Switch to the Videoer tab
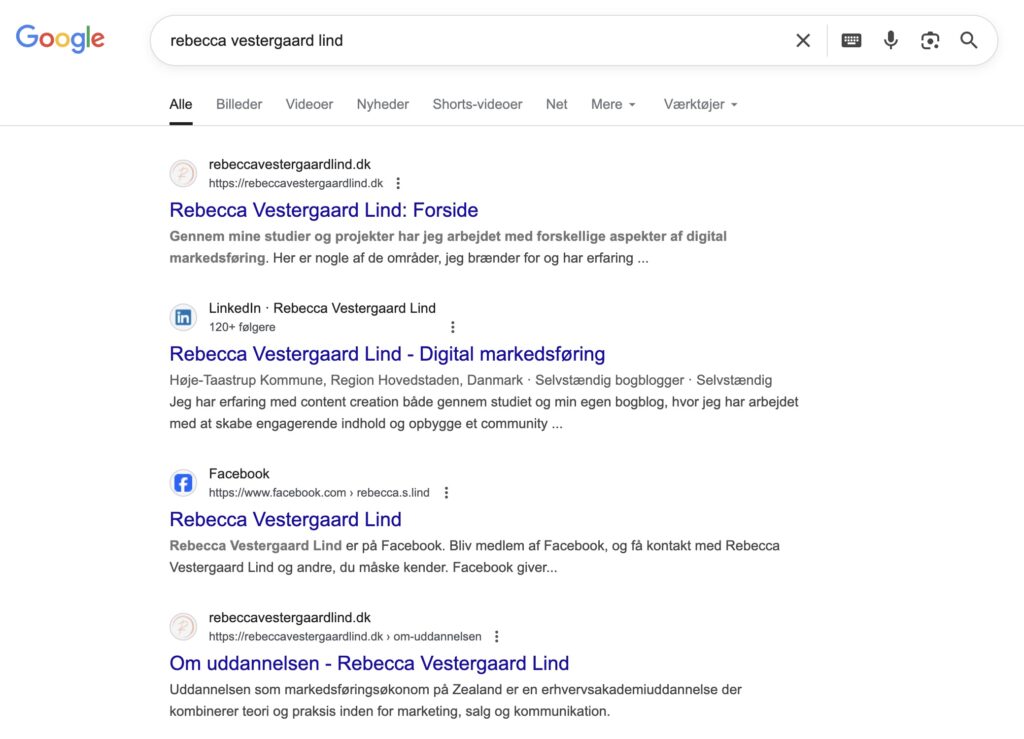 (309, 104)
